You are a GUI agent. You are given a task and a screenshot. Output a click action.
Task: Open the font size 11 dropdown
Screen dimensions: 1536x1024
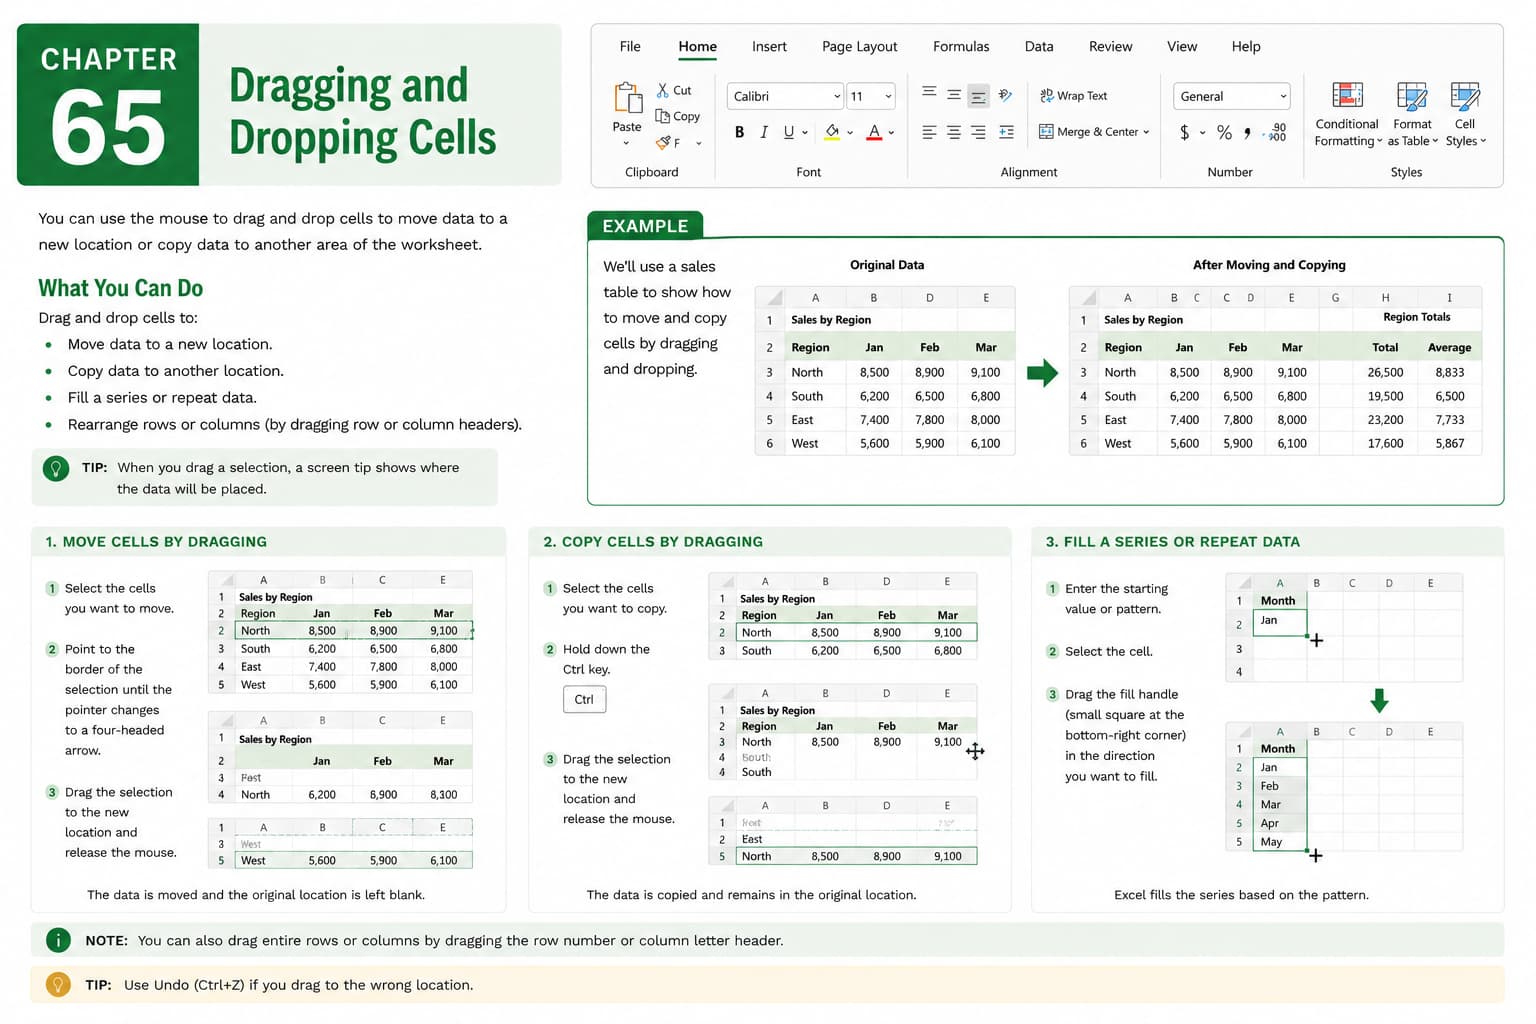point(888,96)
